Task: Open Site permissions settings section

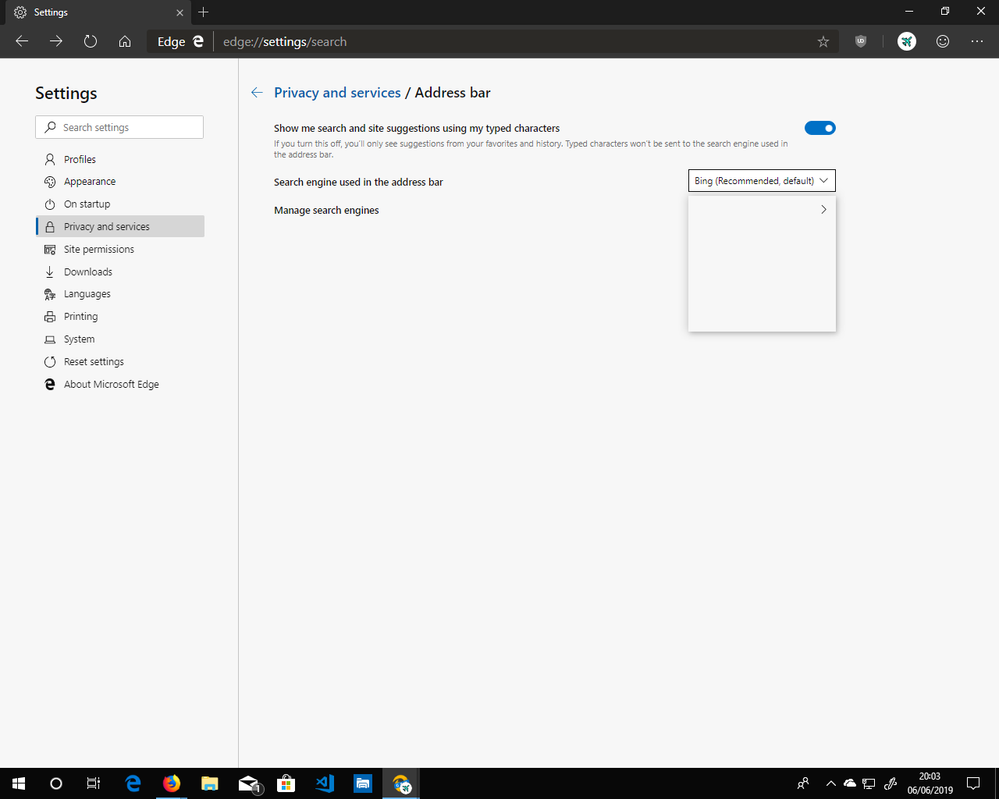Action: pyautogui.click(x=120, y=249)
